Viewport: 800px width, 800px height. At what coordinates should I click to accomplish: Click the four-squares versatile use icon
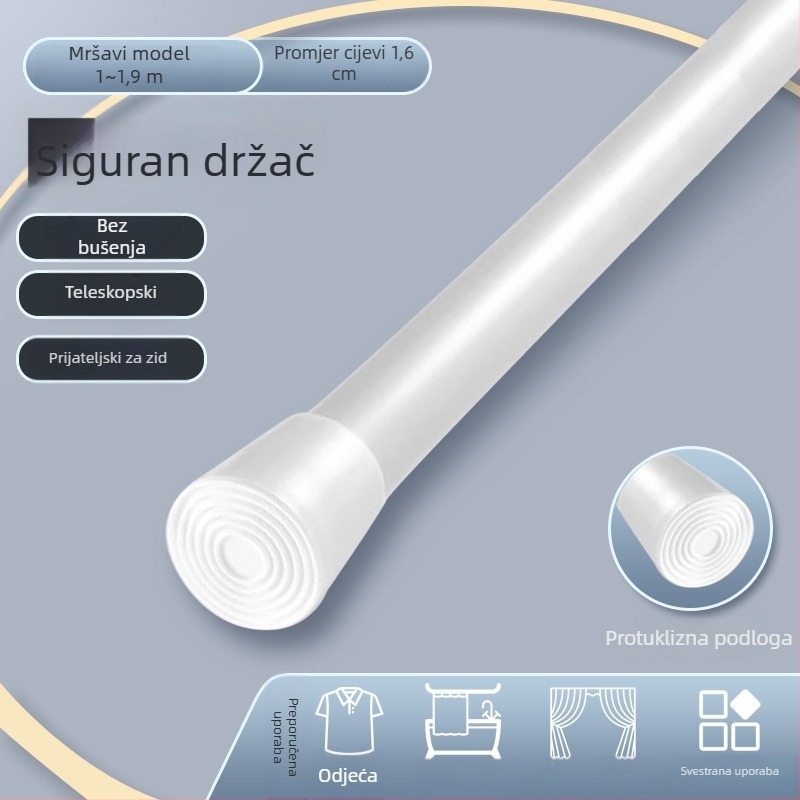[729, 720]
